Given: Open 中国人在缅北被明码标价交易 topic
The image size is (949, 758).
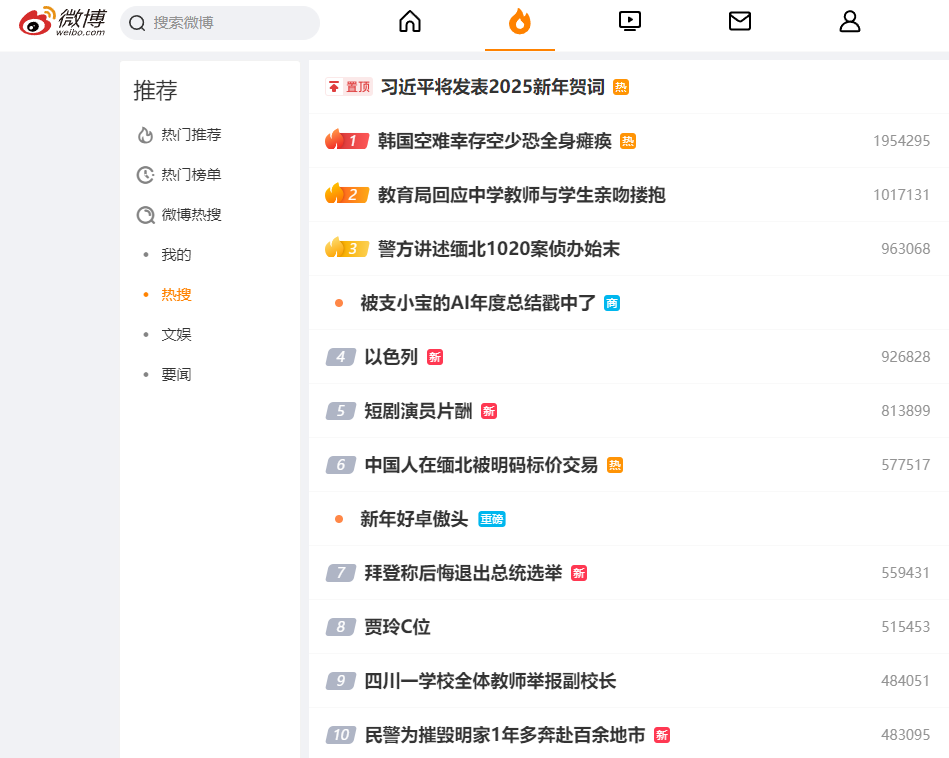Looking at the screenshot, I should tap(481, 465).
